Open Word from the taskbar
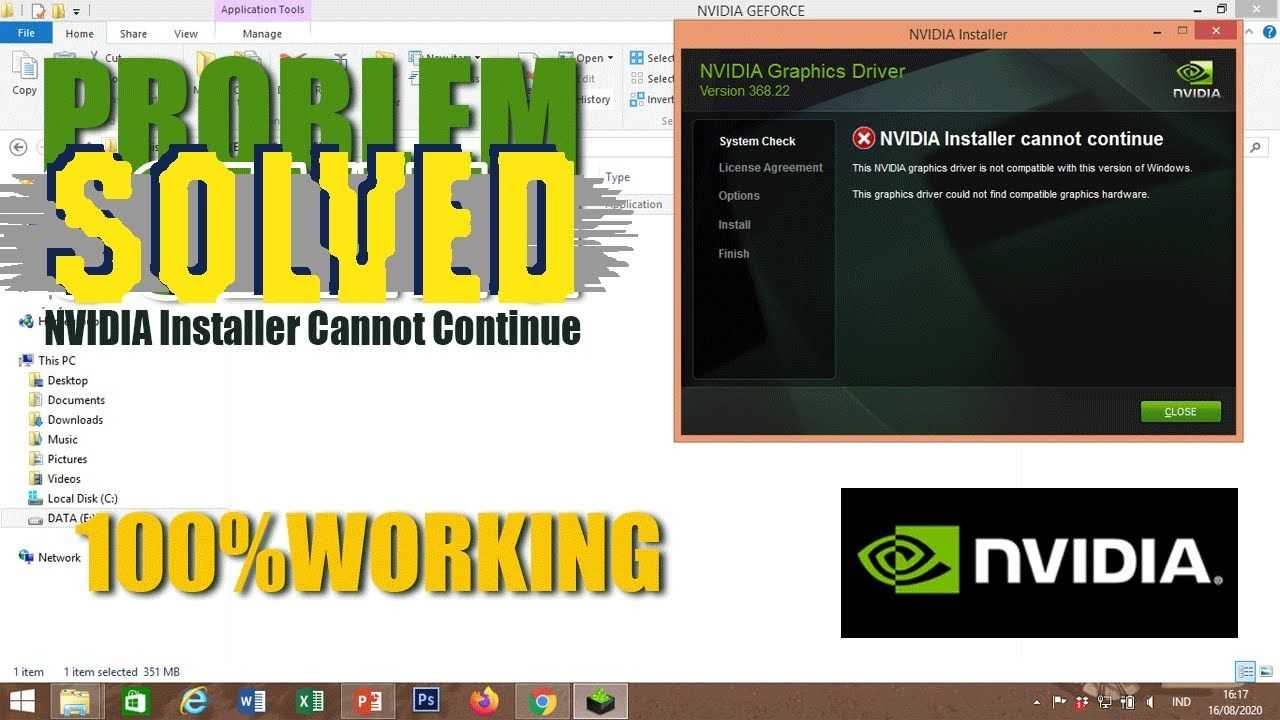Image resolution: width=1280 pixels, height=720 pixels. coord(252,702)
